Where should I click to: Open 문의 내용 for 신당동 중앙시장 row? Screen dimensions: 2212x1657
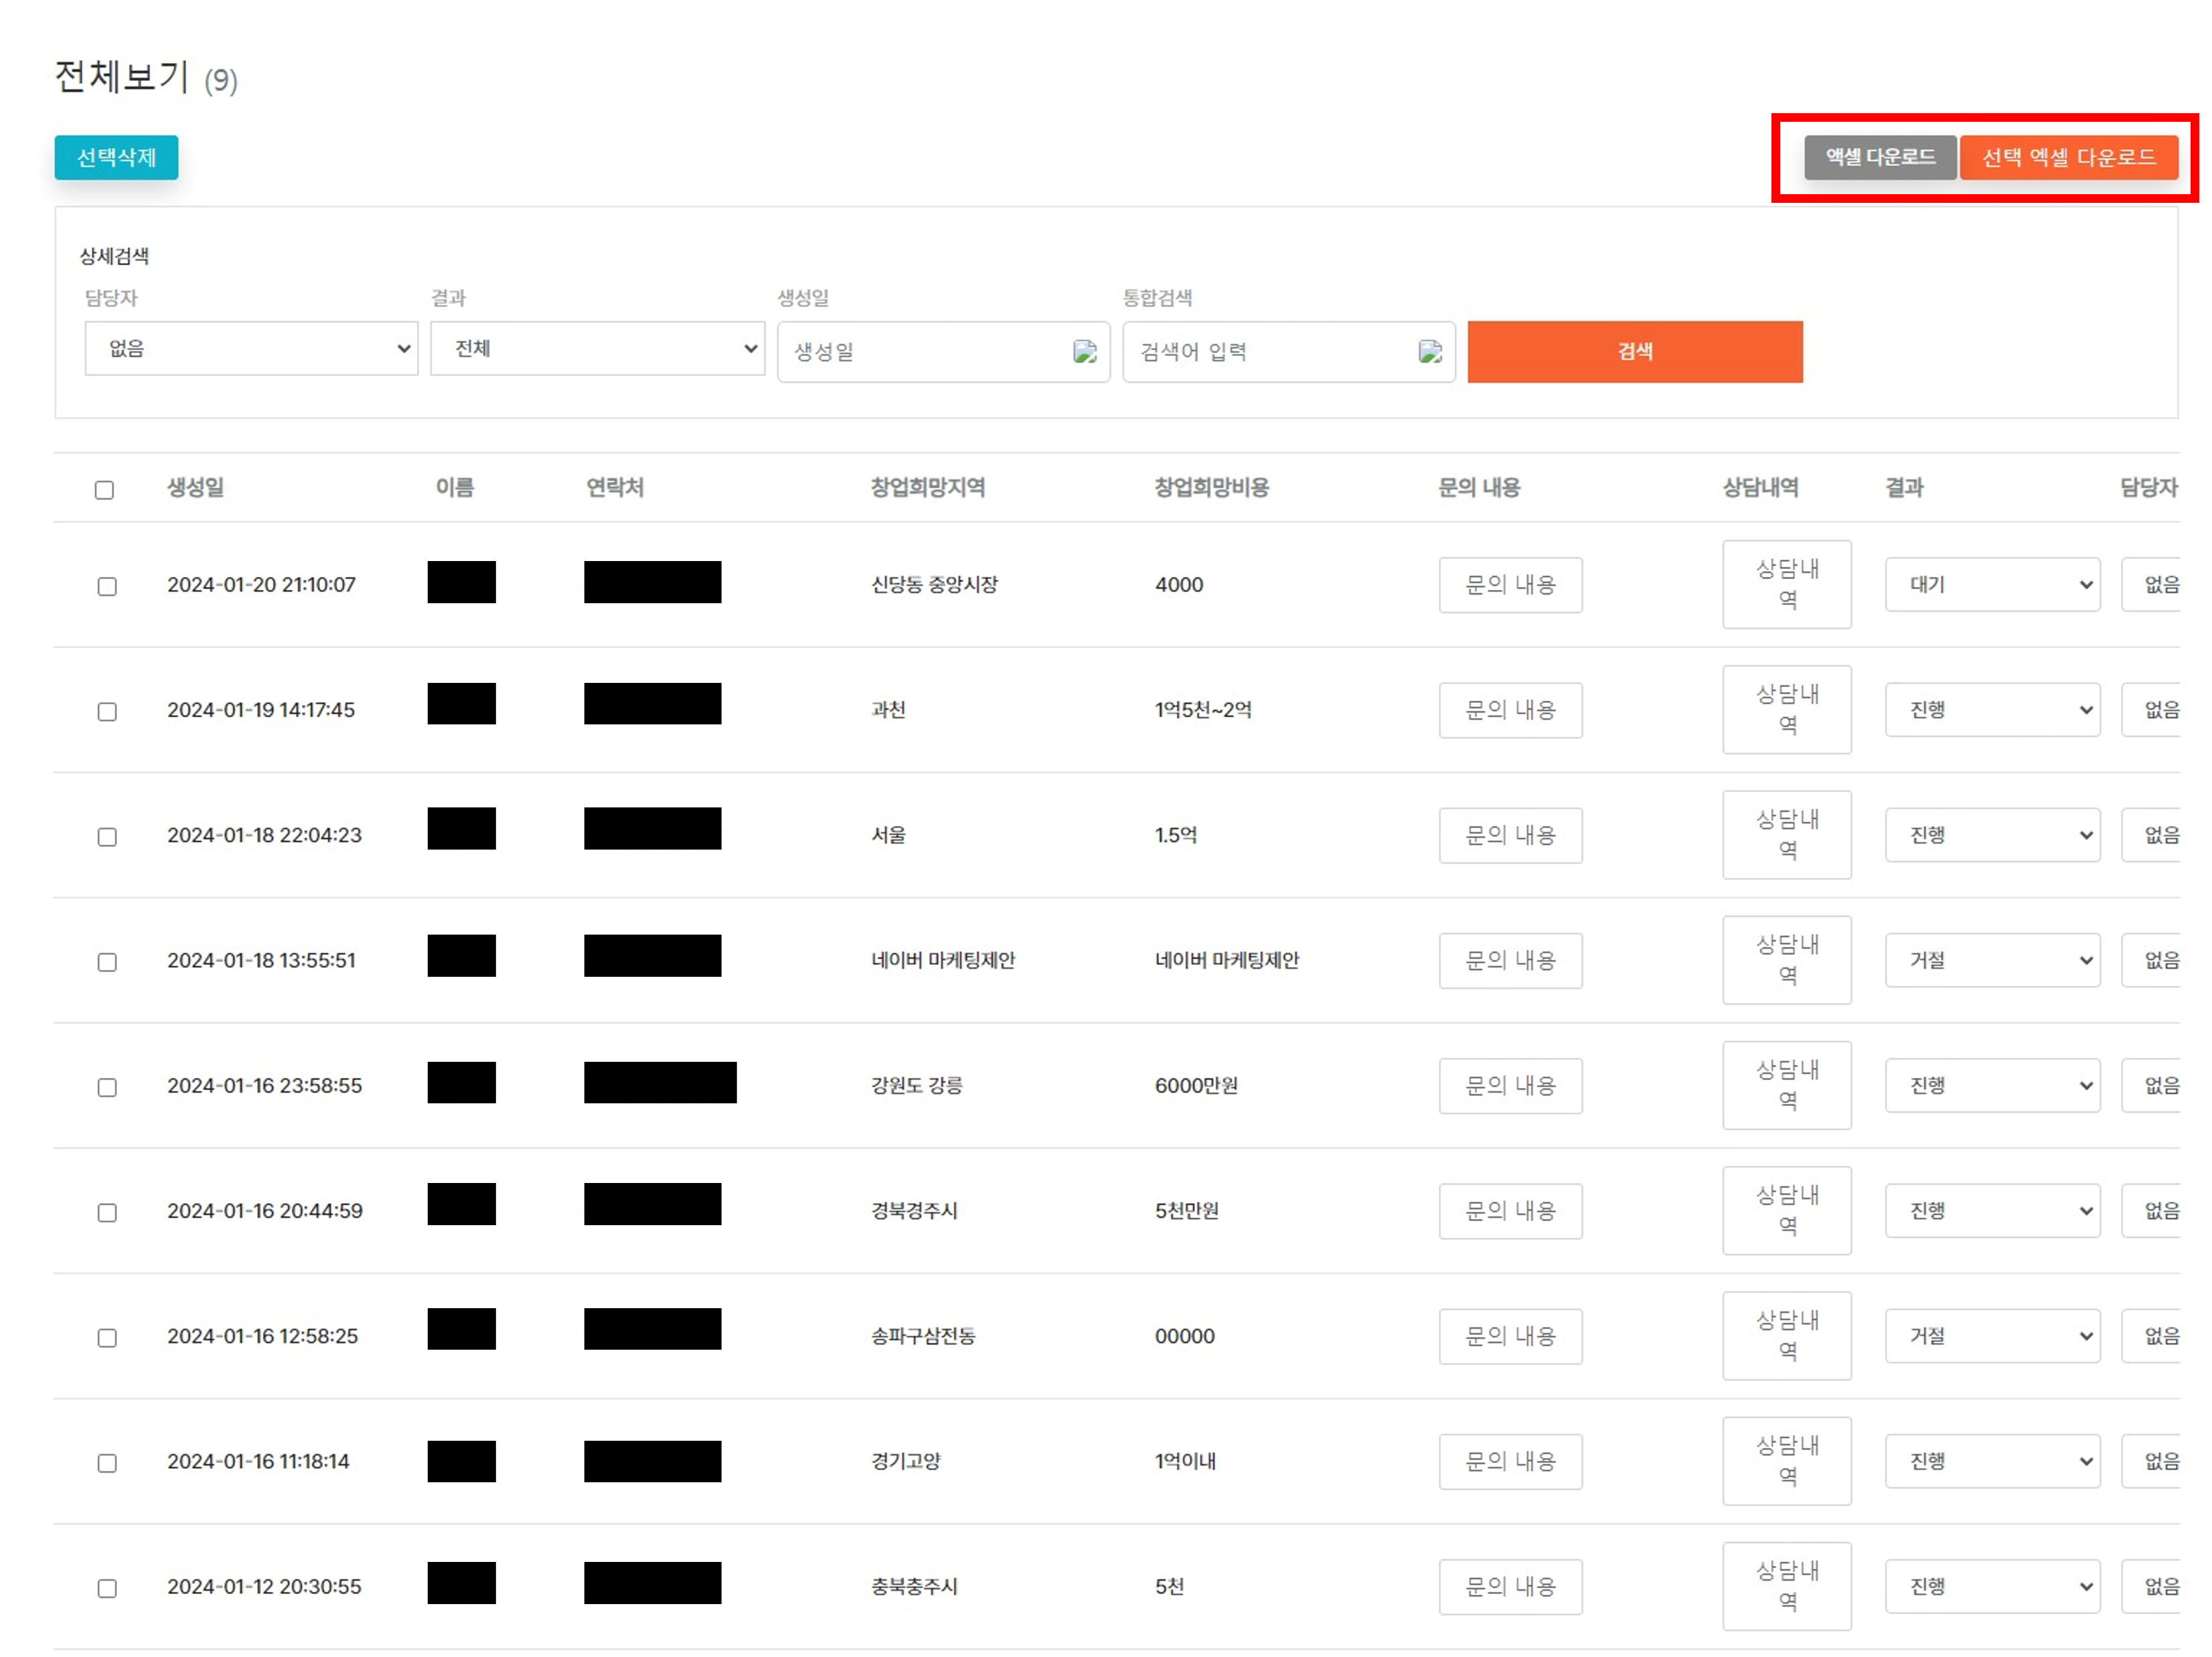[1510, 584]
